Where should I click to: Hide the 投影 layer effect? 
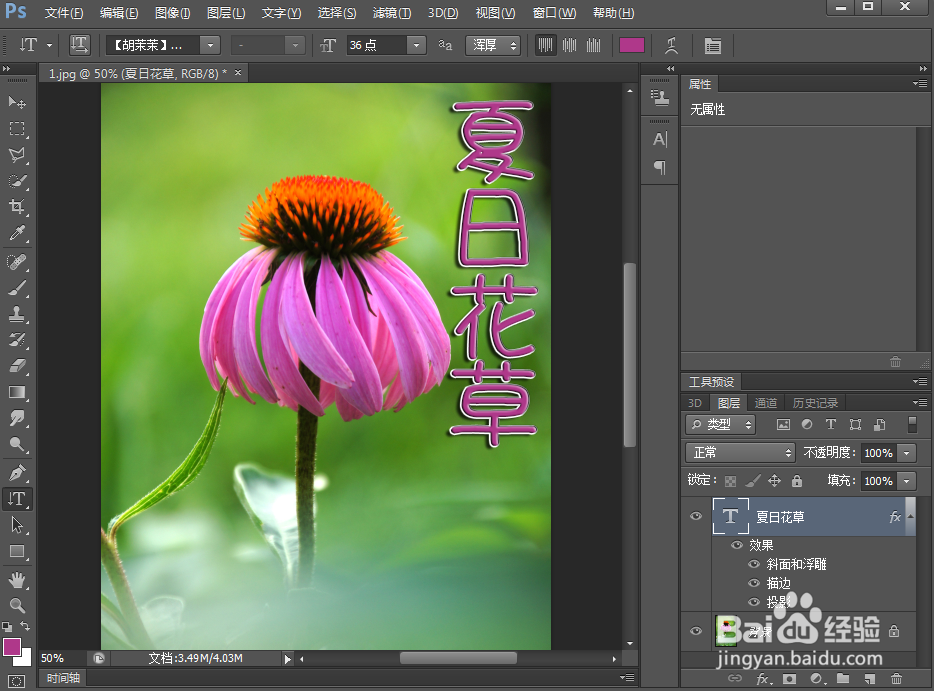pos(753,602)
